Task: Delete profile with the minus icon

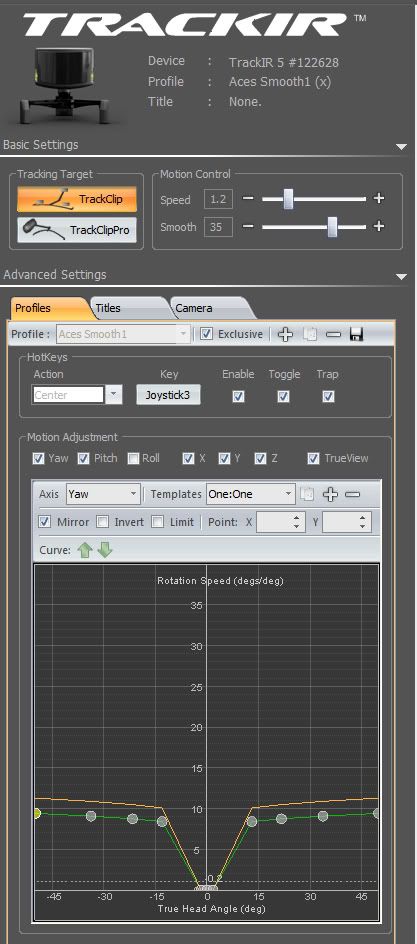Action: coord(333,334)
